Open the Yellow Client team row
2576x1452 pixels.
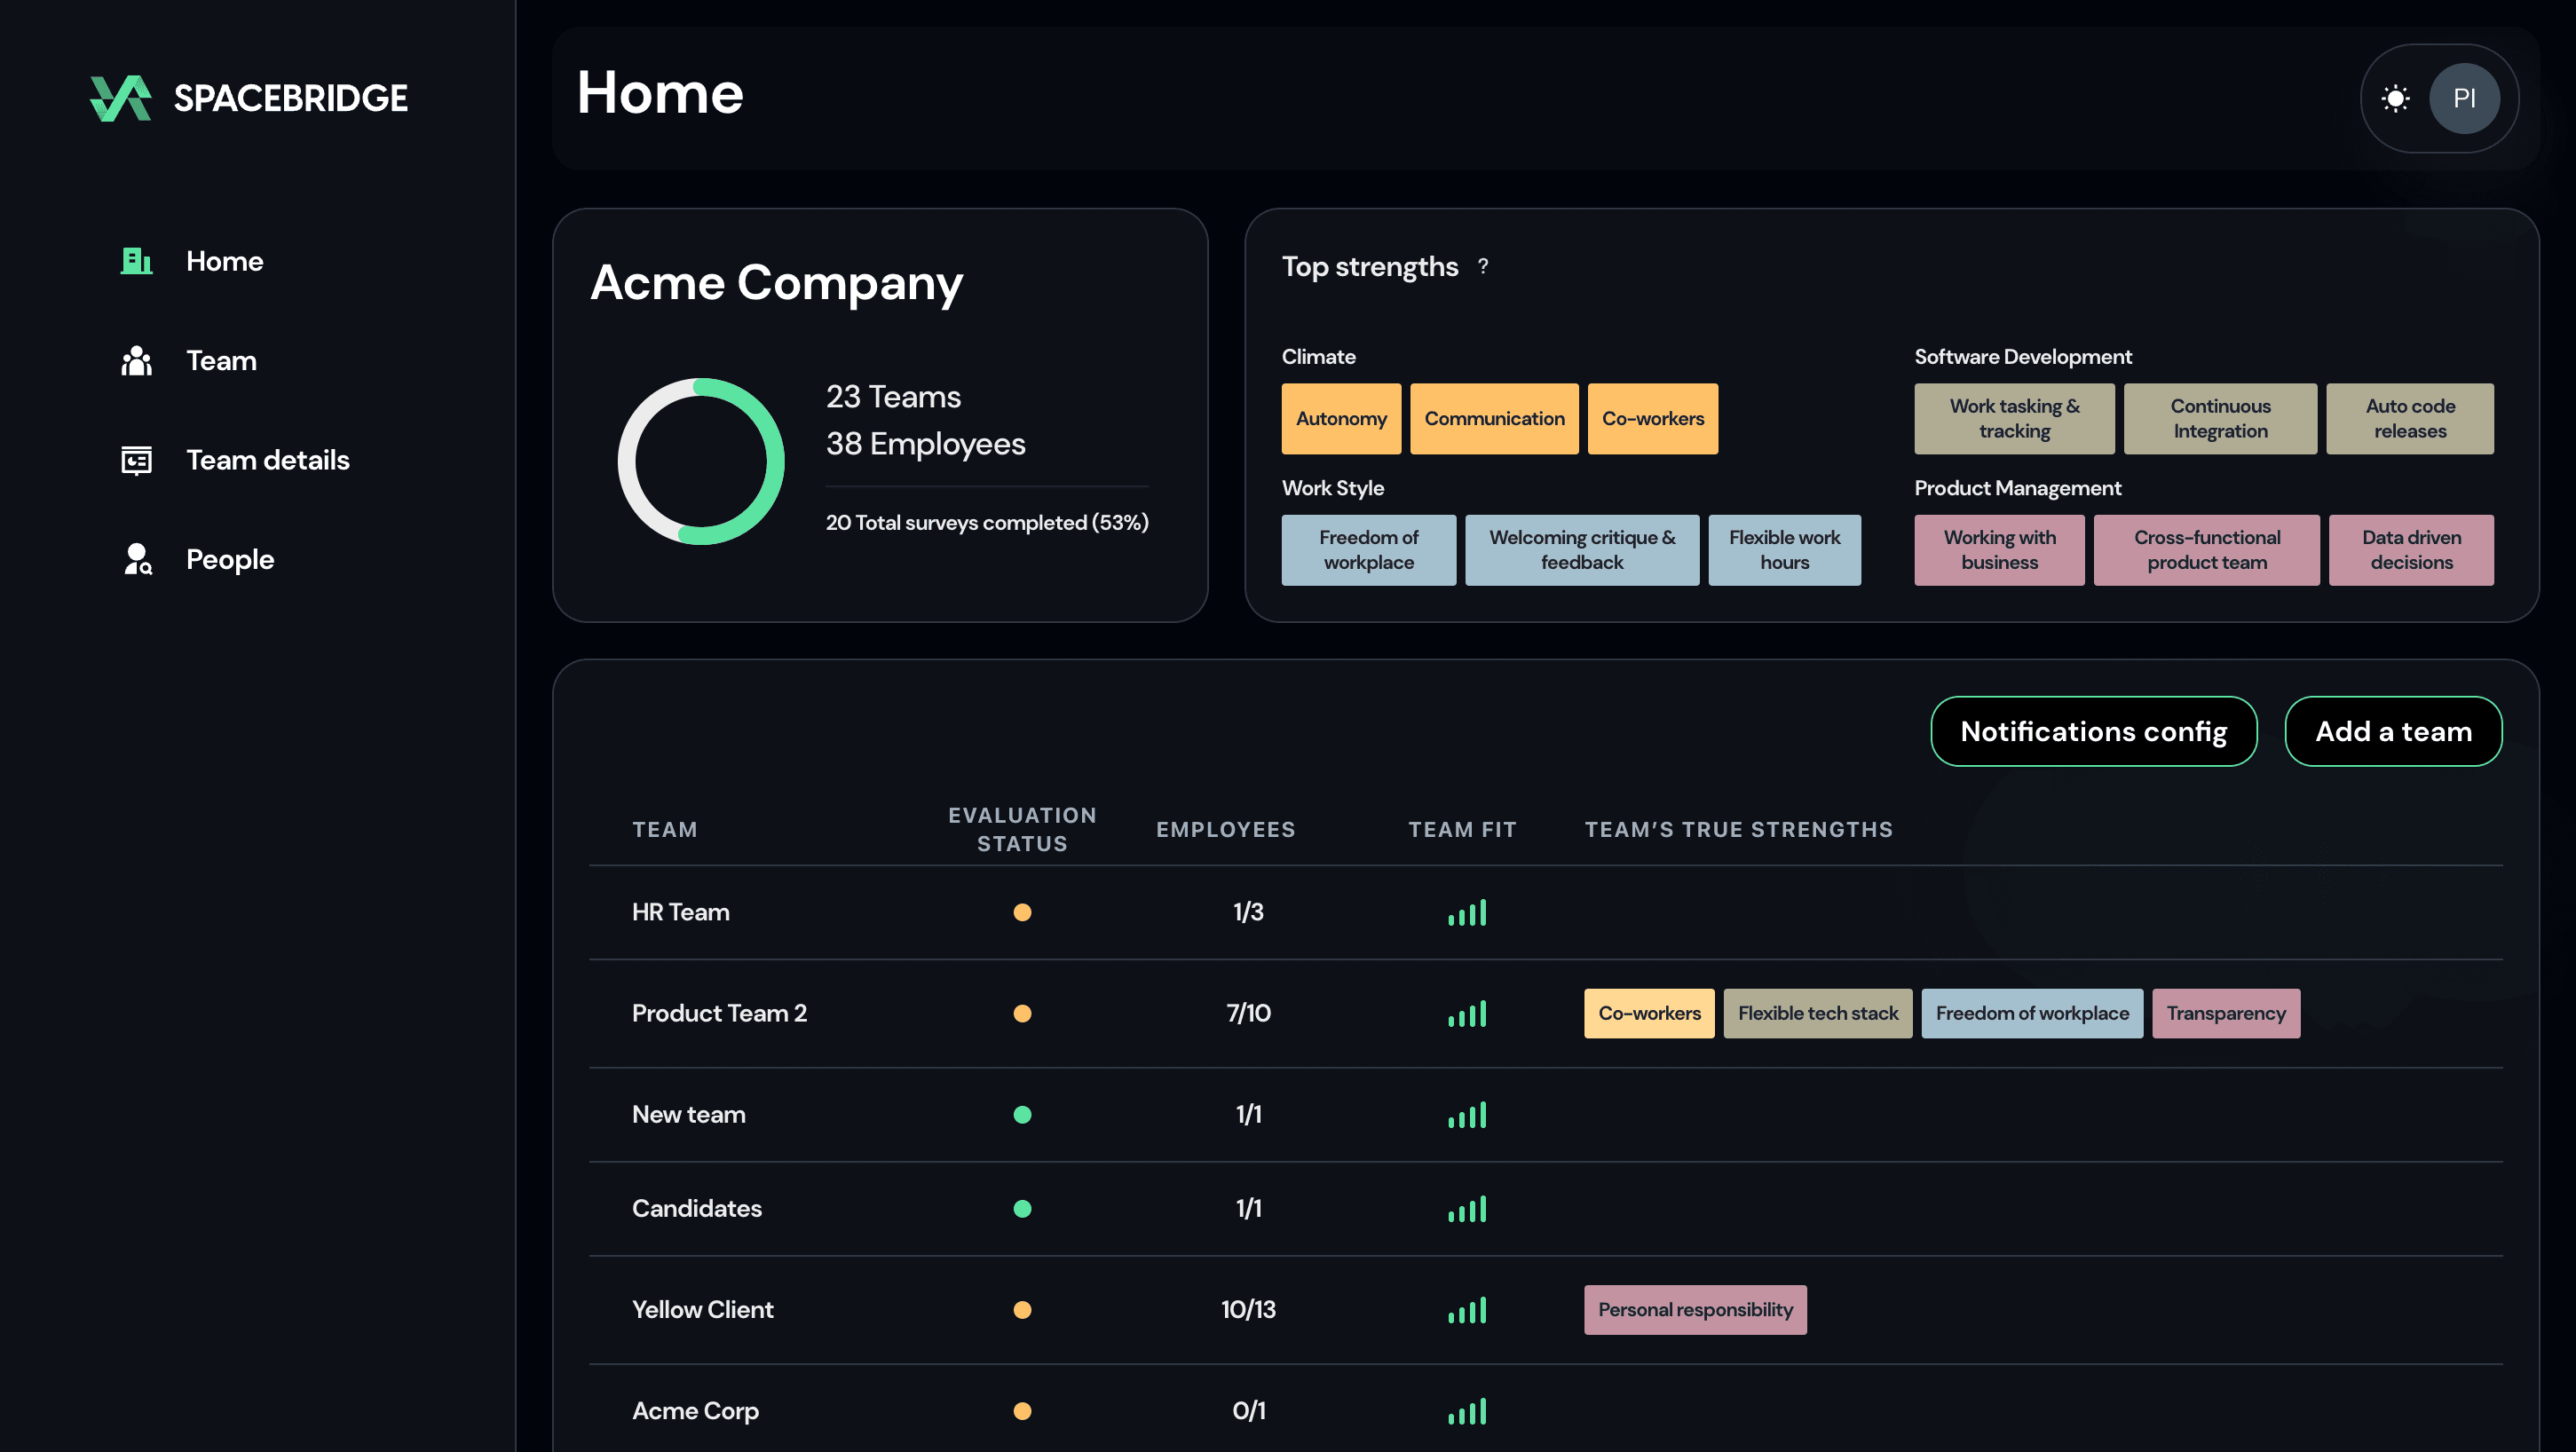(702, 1309)
